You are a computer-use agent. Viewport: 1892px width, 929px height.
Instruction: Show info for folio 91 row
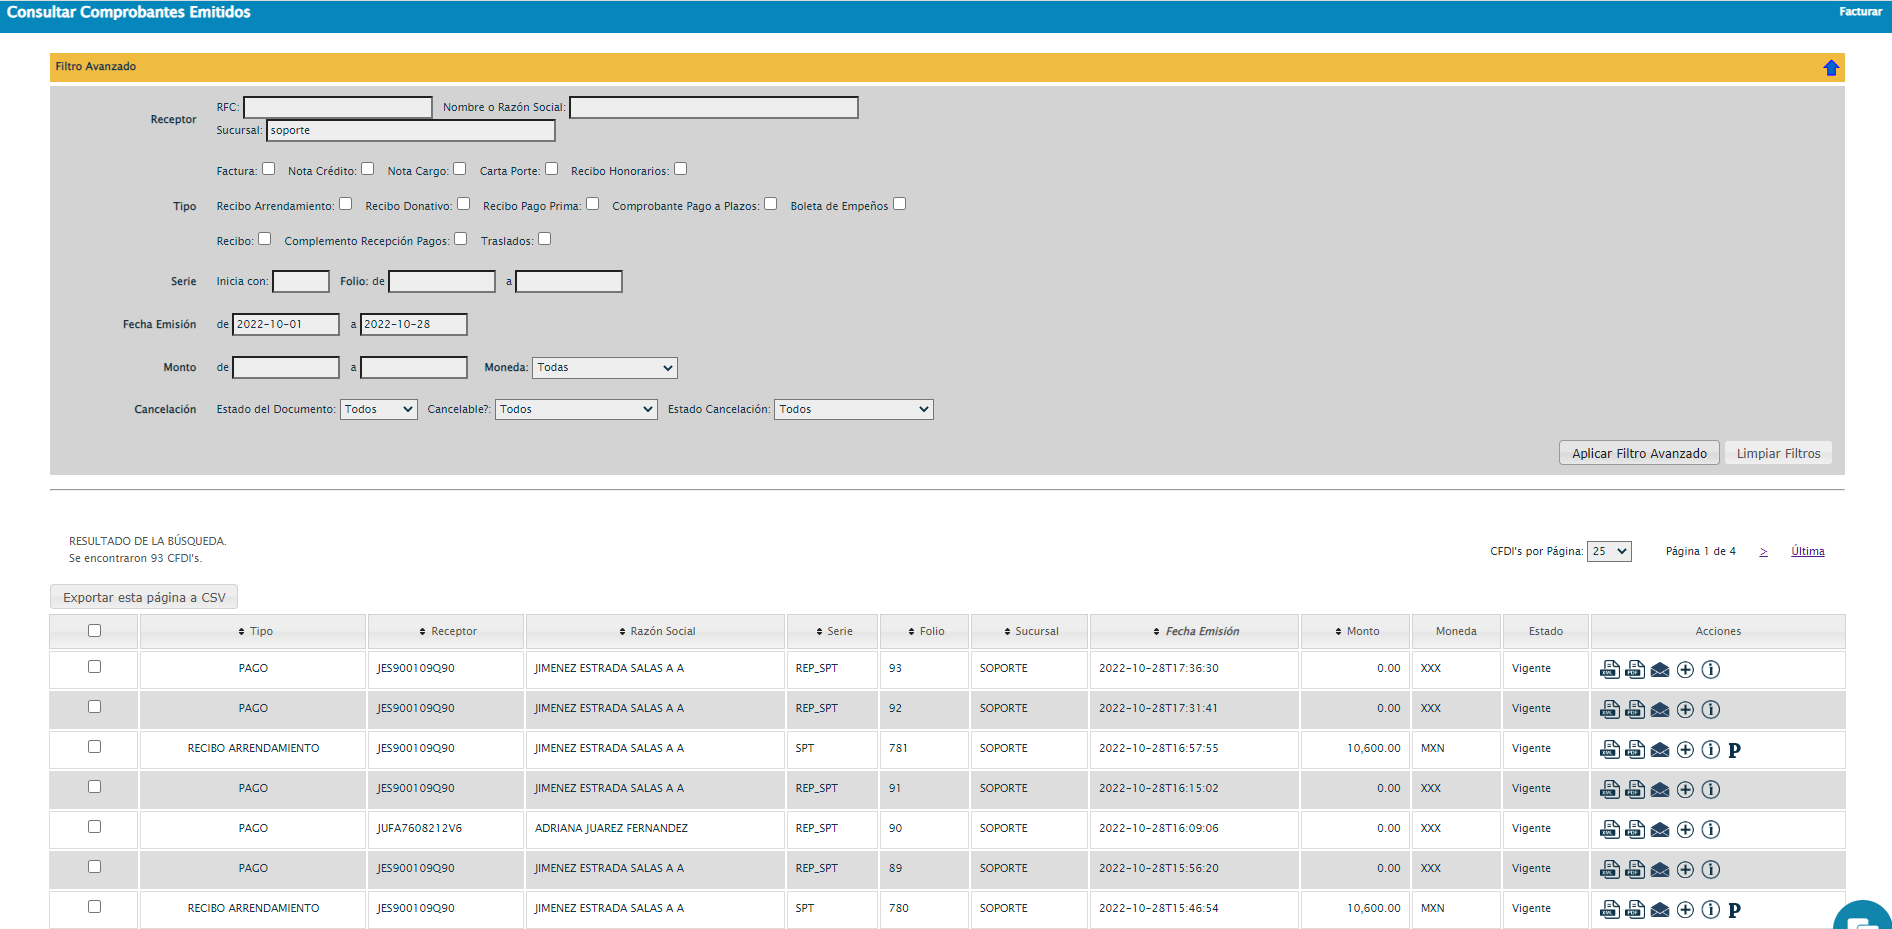coord(1711,789)
